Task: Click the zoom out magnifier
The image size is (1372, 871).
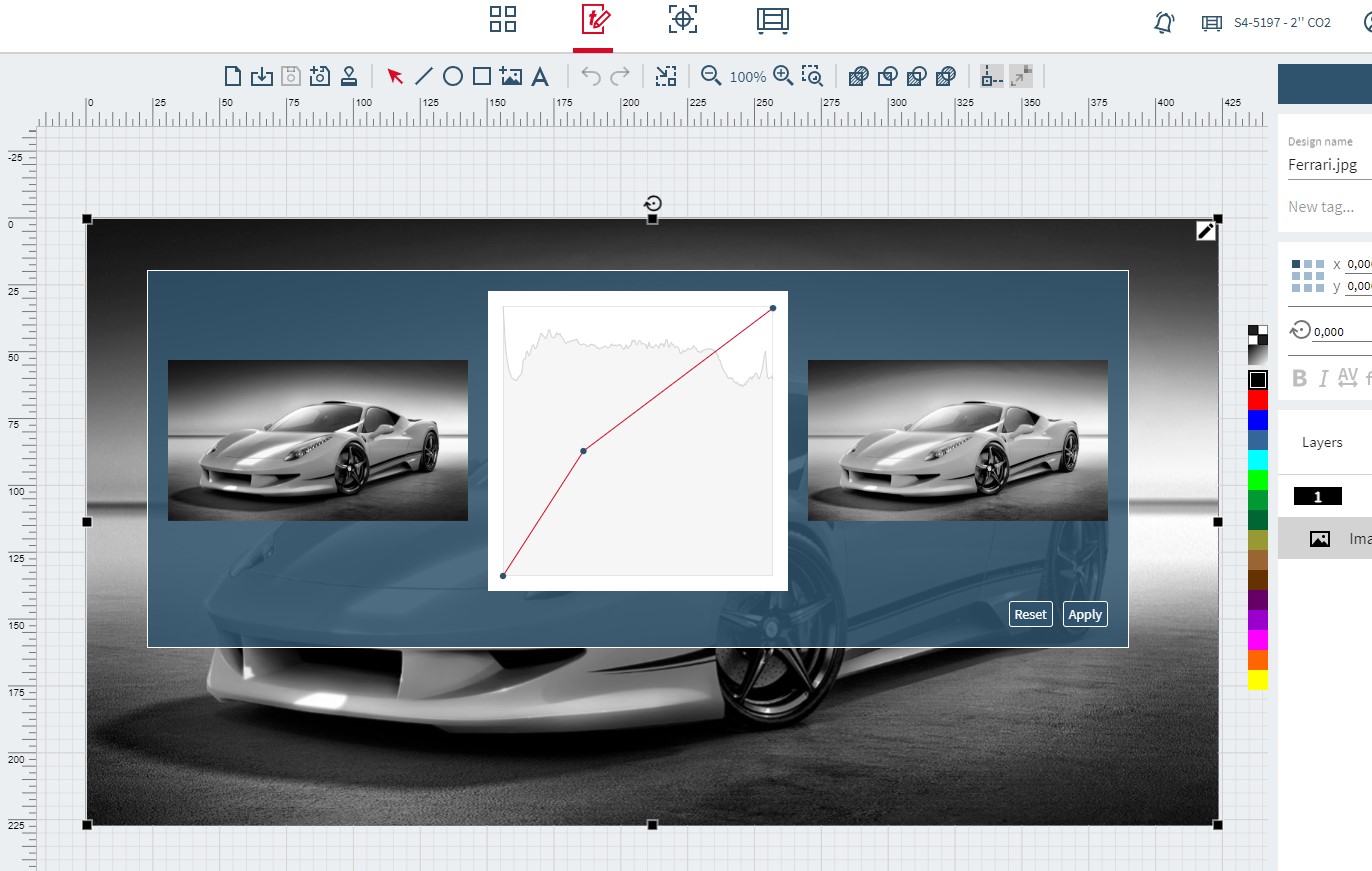Action: pyautogui.click(x=711, y=76)
